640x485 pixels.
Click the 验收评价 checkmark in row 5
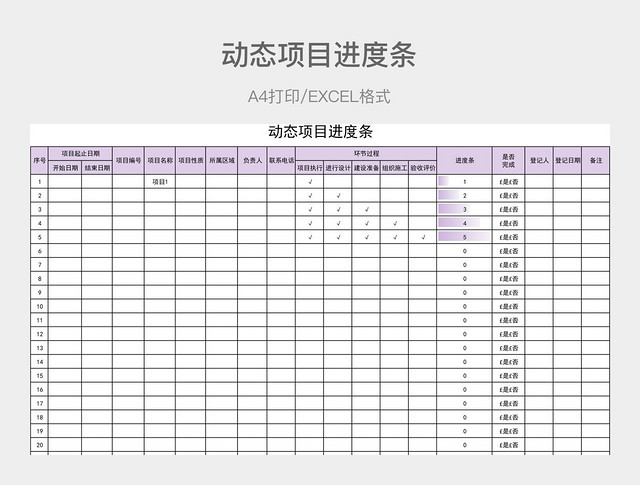[x=423, y=237]
